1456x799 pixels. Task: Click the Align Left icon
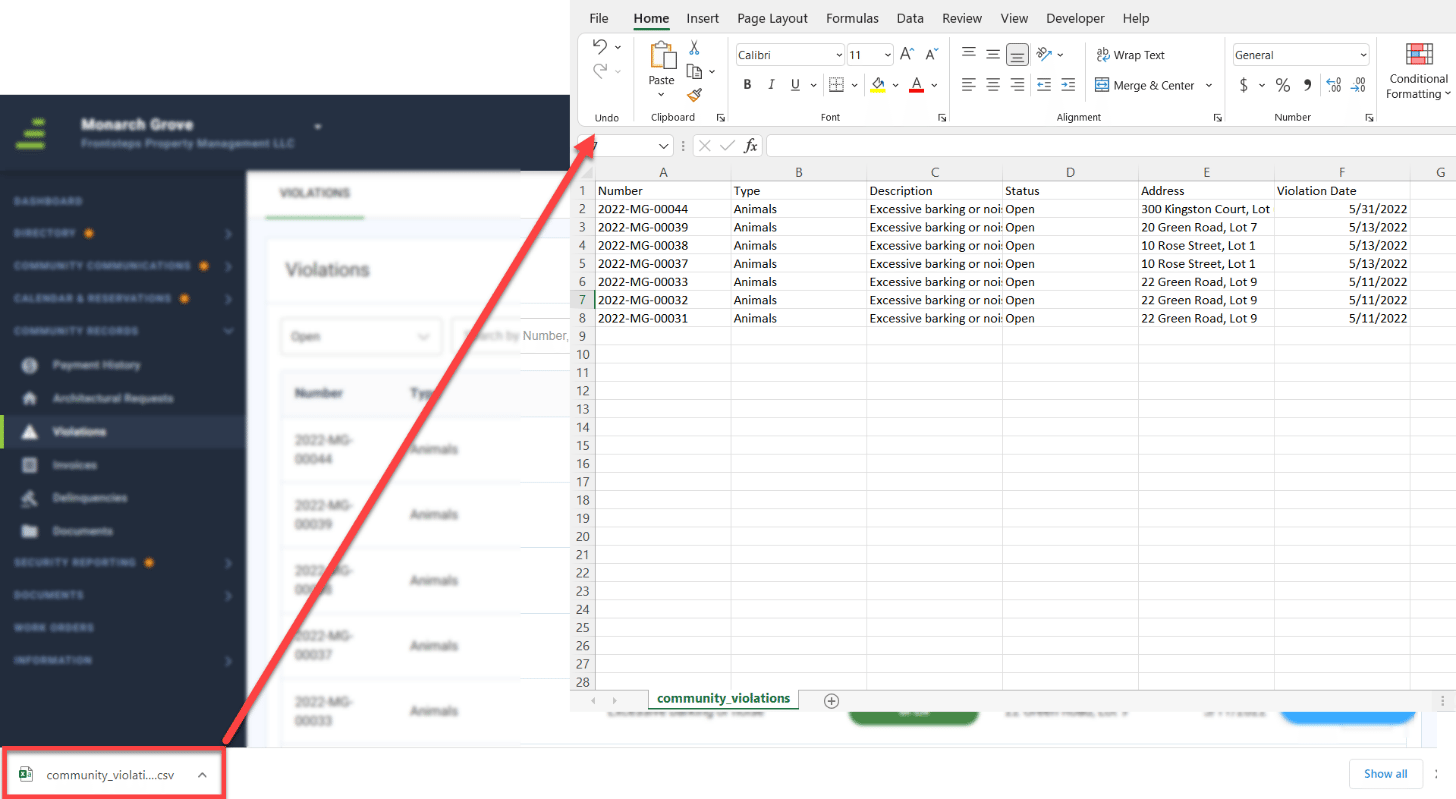point(969,85)
